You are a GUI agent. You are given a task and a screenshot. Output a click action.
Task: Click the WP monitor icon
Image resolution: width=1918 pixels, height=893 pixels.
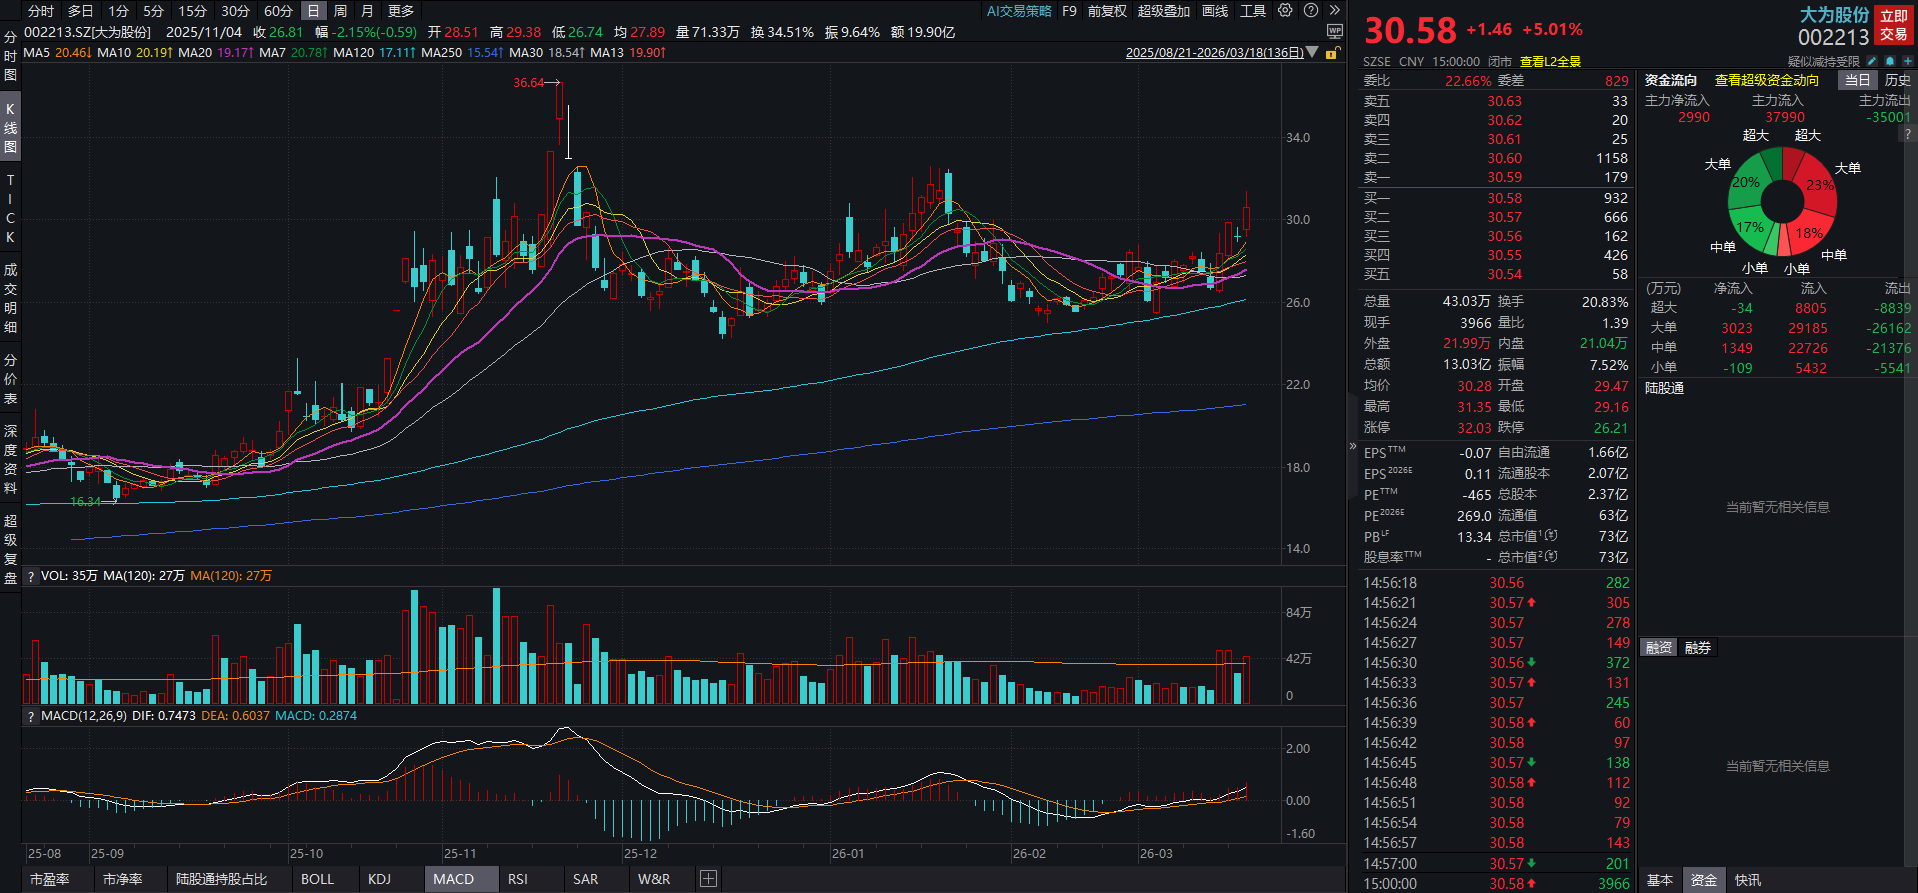pyautogui.click(x=1334, y=32)
